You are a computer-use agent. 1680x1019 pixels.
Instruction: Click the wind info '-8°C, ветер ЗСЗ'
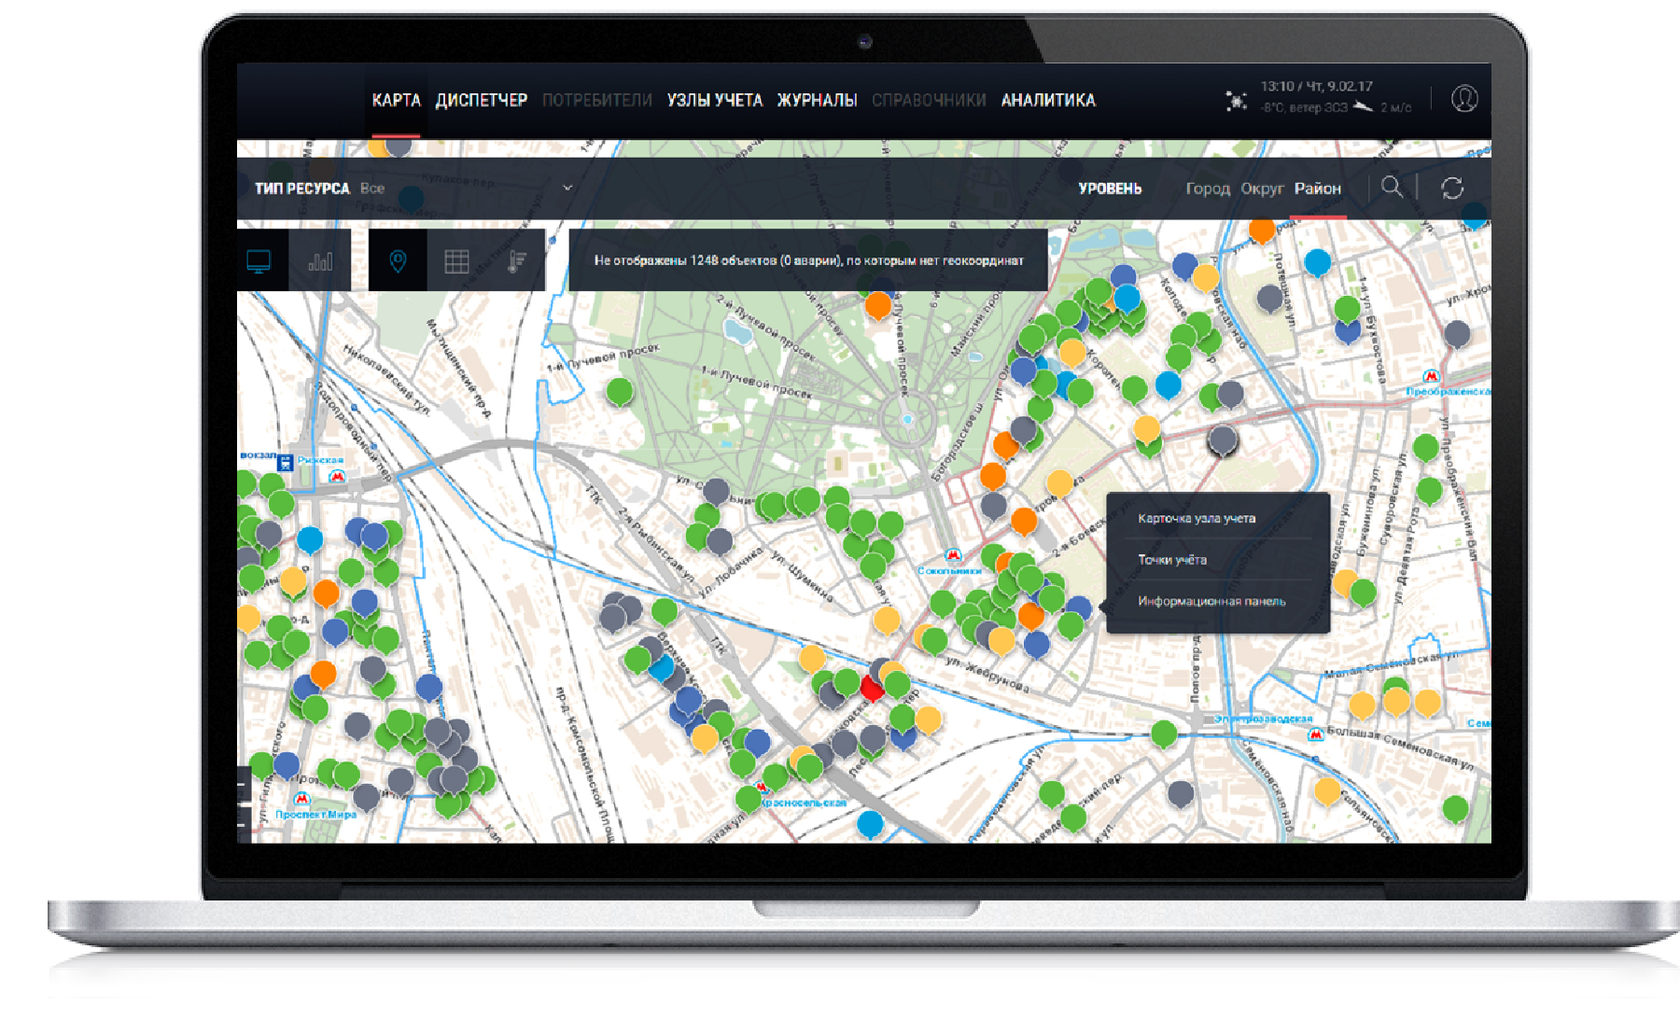point(1304,107)
